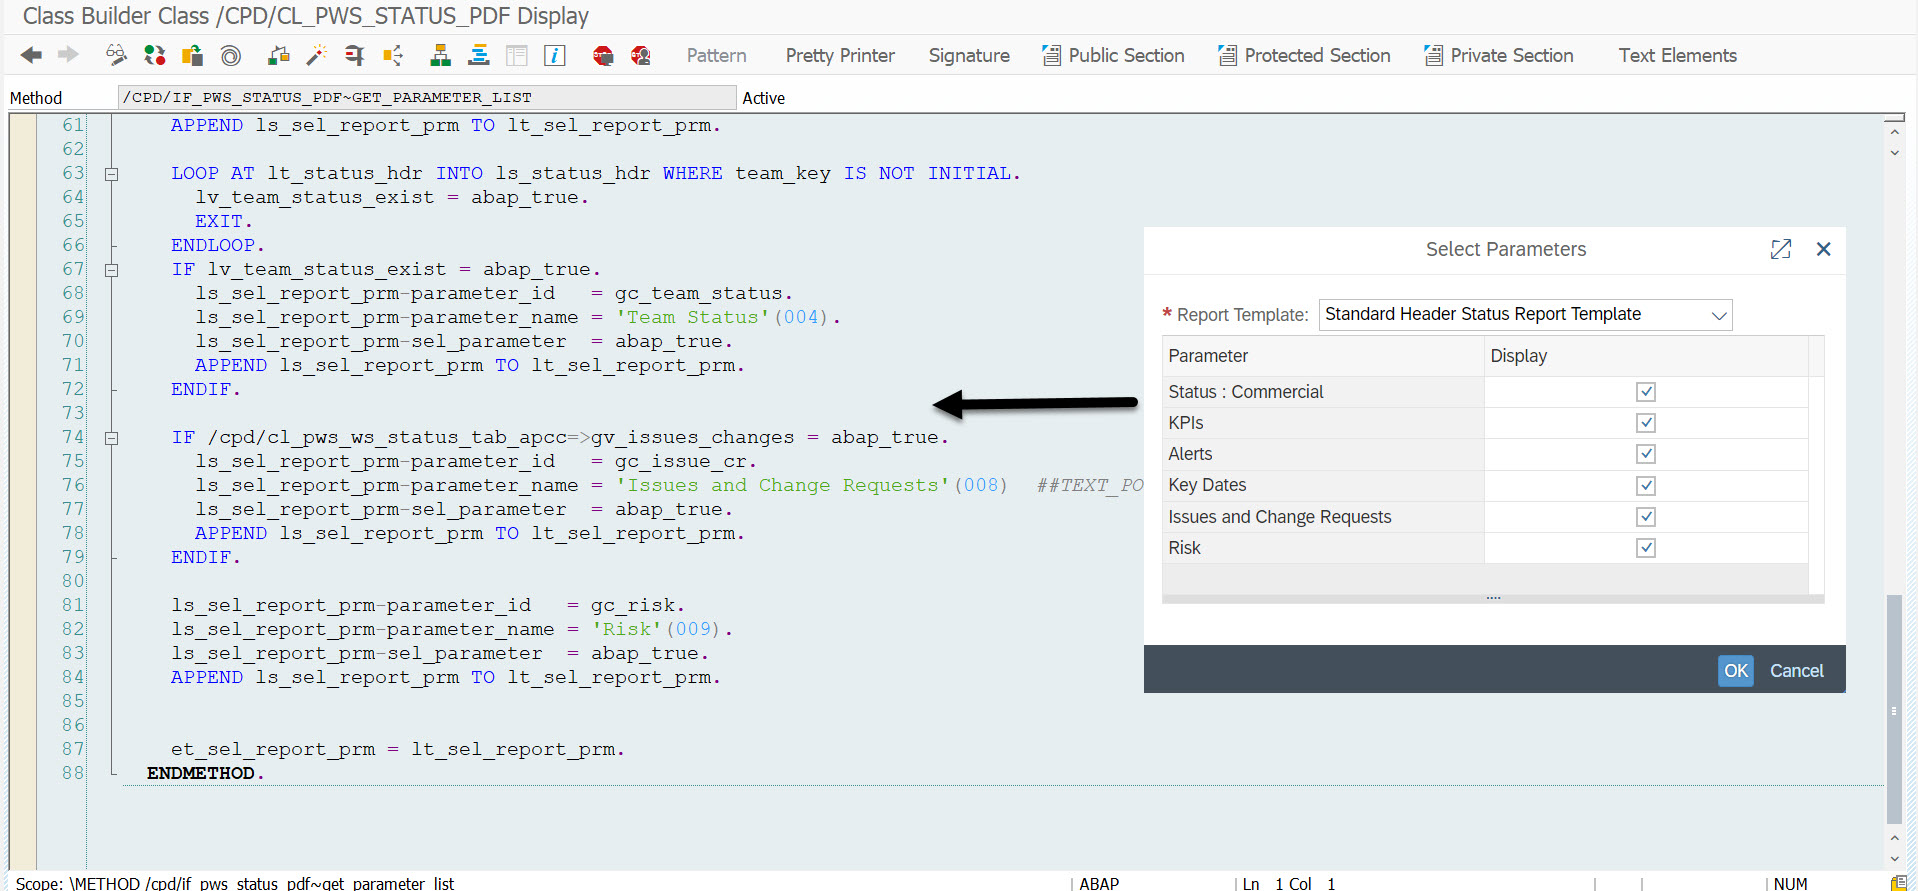
Task: Click the Method name input field
Action: pyautogui.click(x=427, y=97)
